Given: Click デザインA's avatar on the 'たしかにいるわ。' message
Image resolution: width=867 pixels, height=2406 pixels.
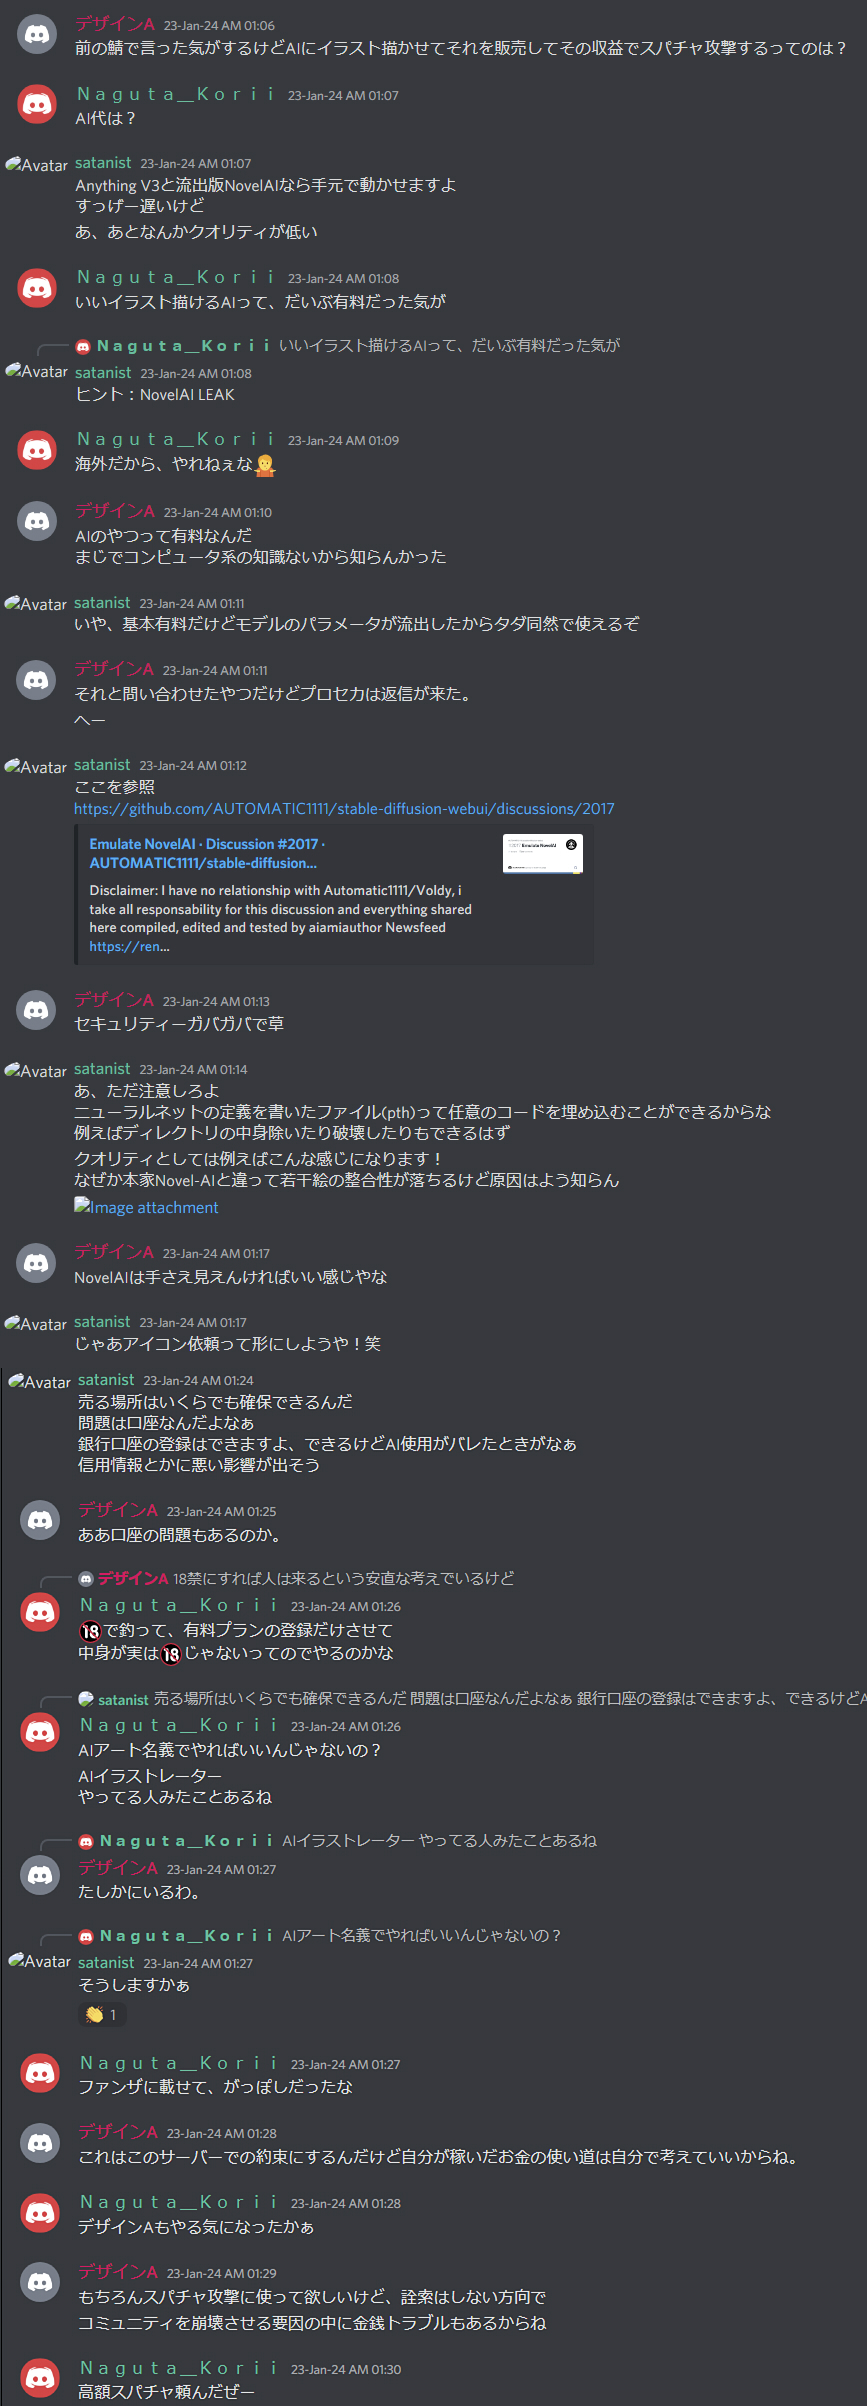Looking at the screenshot, I should pyautogui.click(x=40, y=1874).
